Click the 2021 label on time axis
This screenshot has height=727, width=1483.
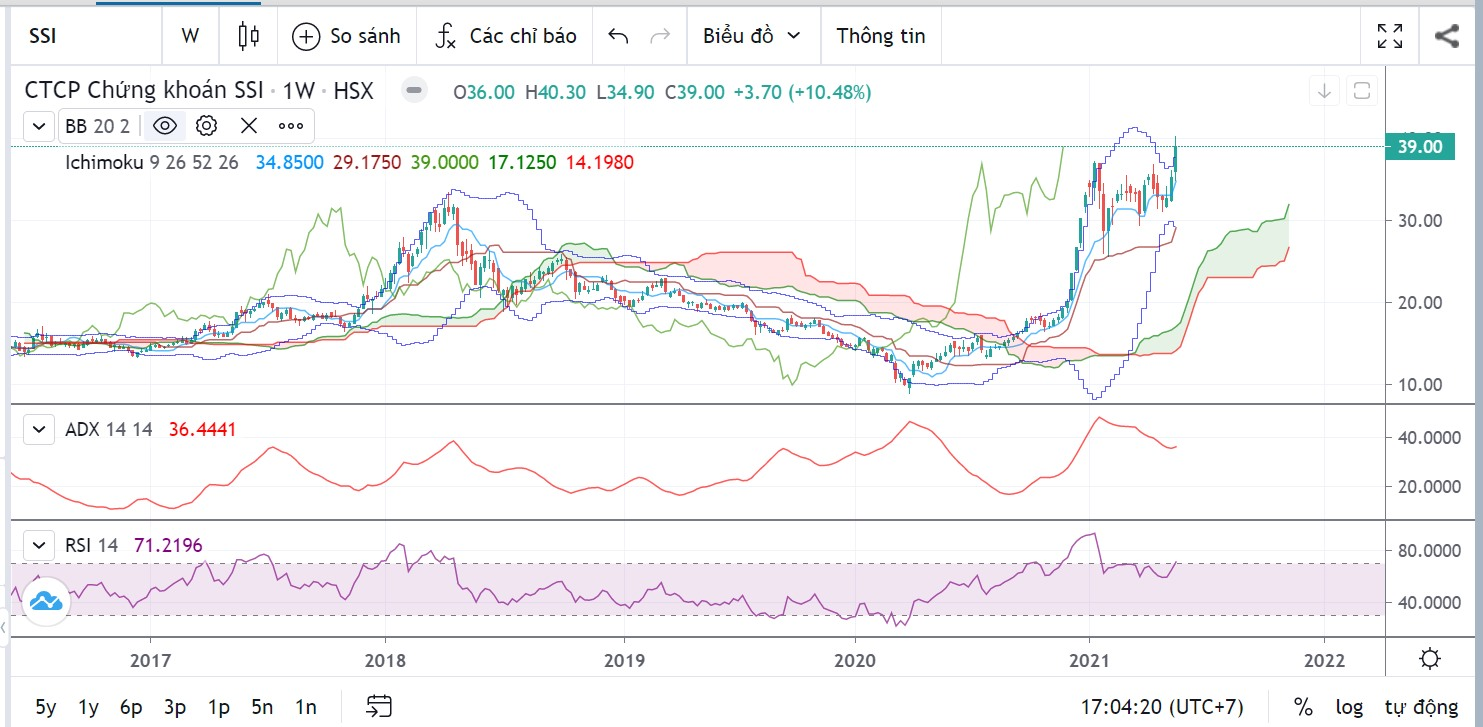[1088, 659]
